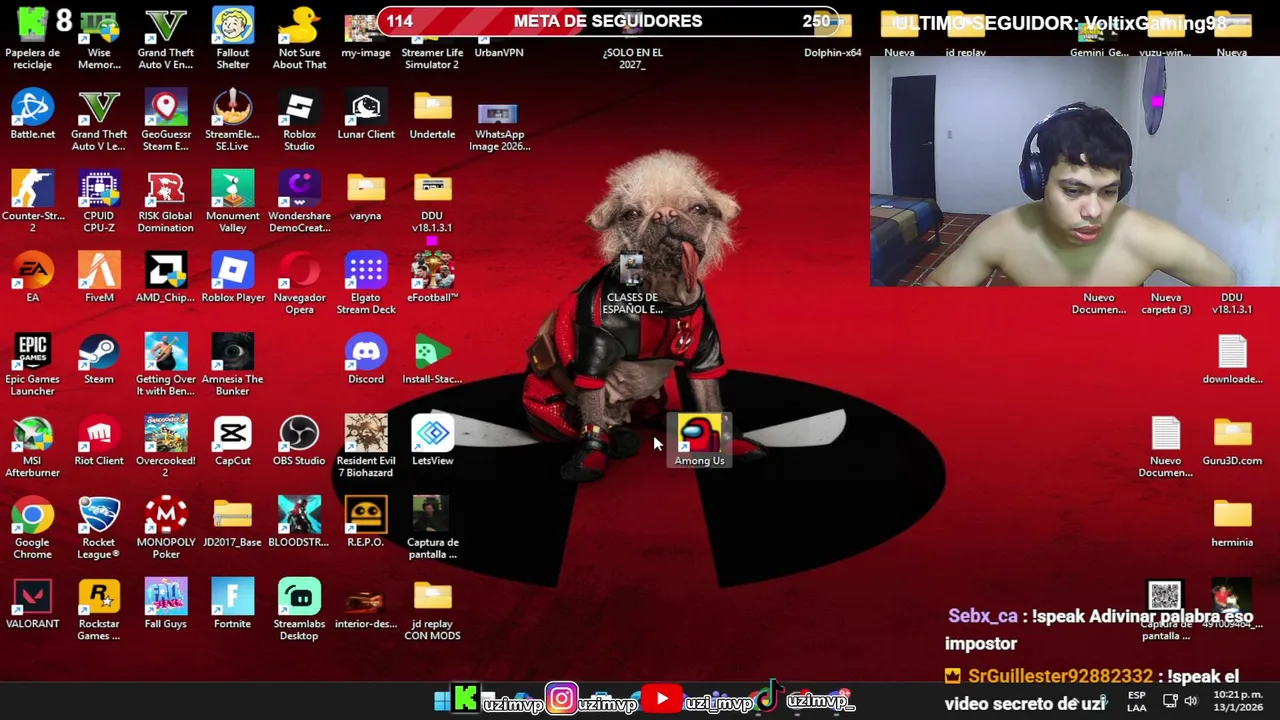1280x720 pixels.
Task: Open MONOPOLY Poker icon
Action: coord(166,528)
